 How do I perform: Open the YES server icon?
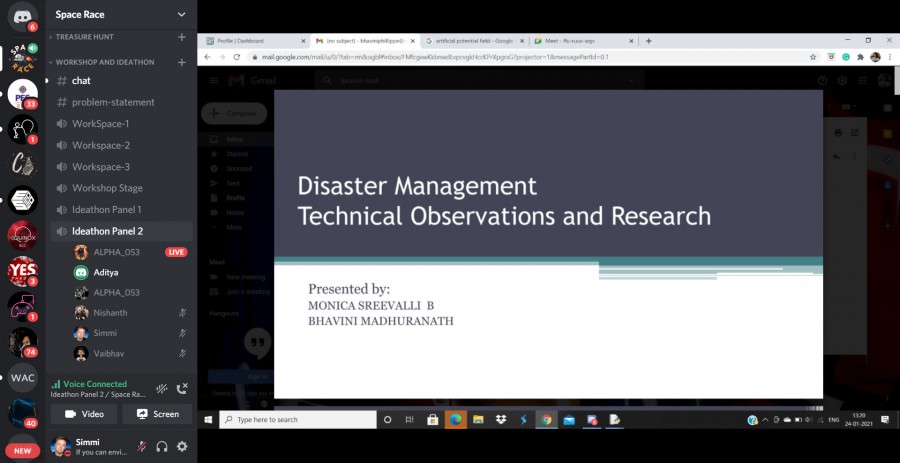(22, 270)
